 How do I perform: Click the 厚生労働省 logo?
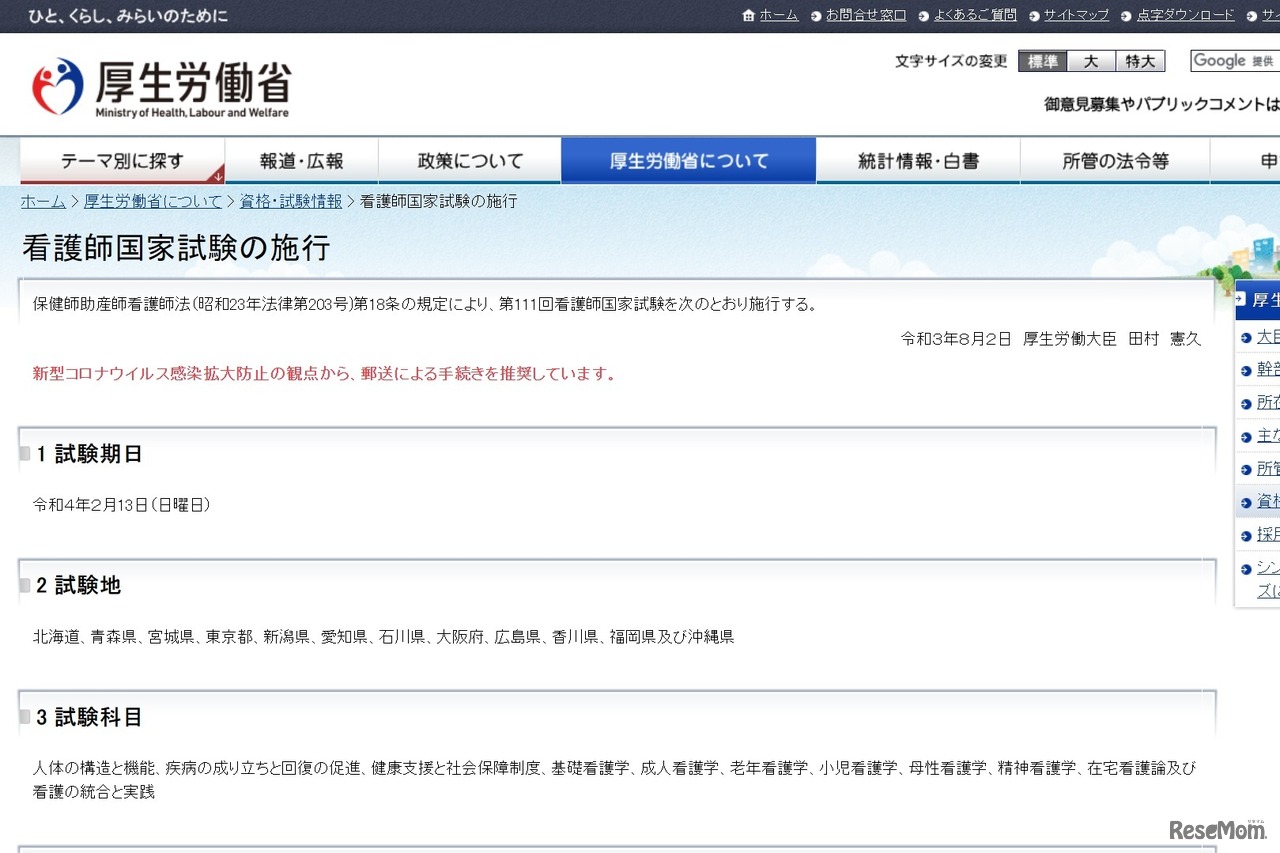161,87
